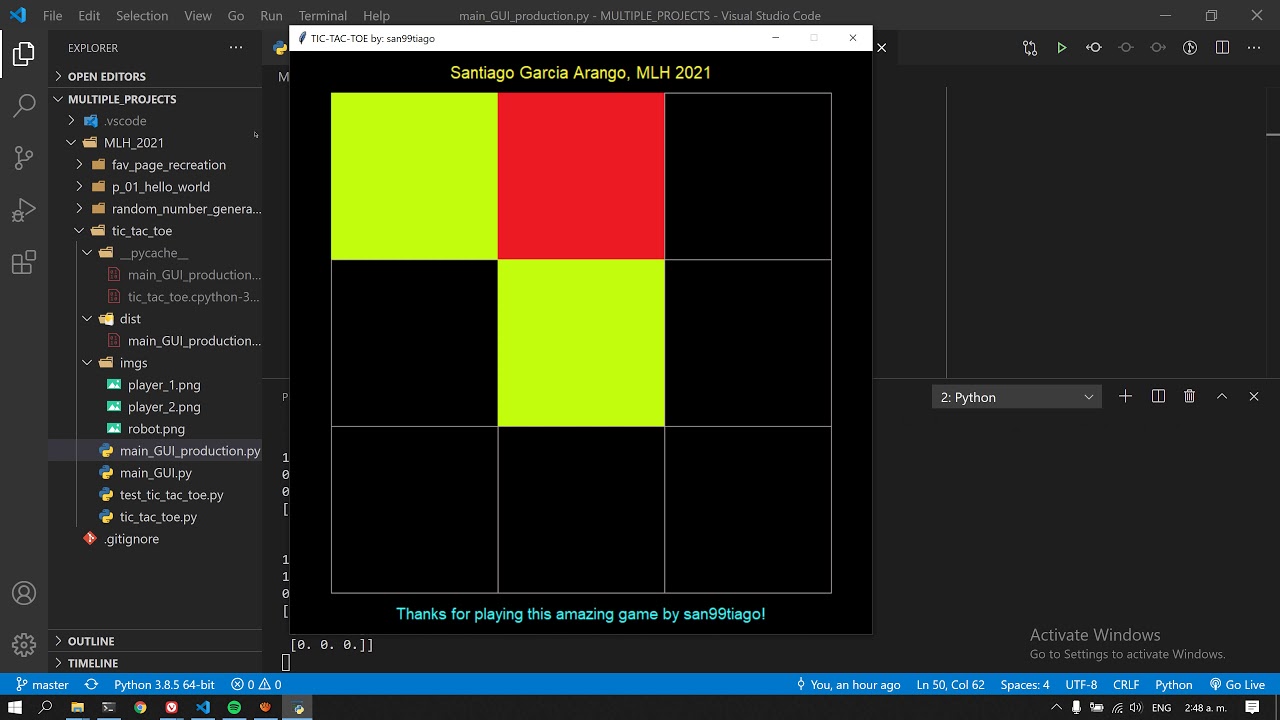Screen dimensions: 1280x720
Task: Maximize terminal panel with up chevron
Action: pos(1222,397)
